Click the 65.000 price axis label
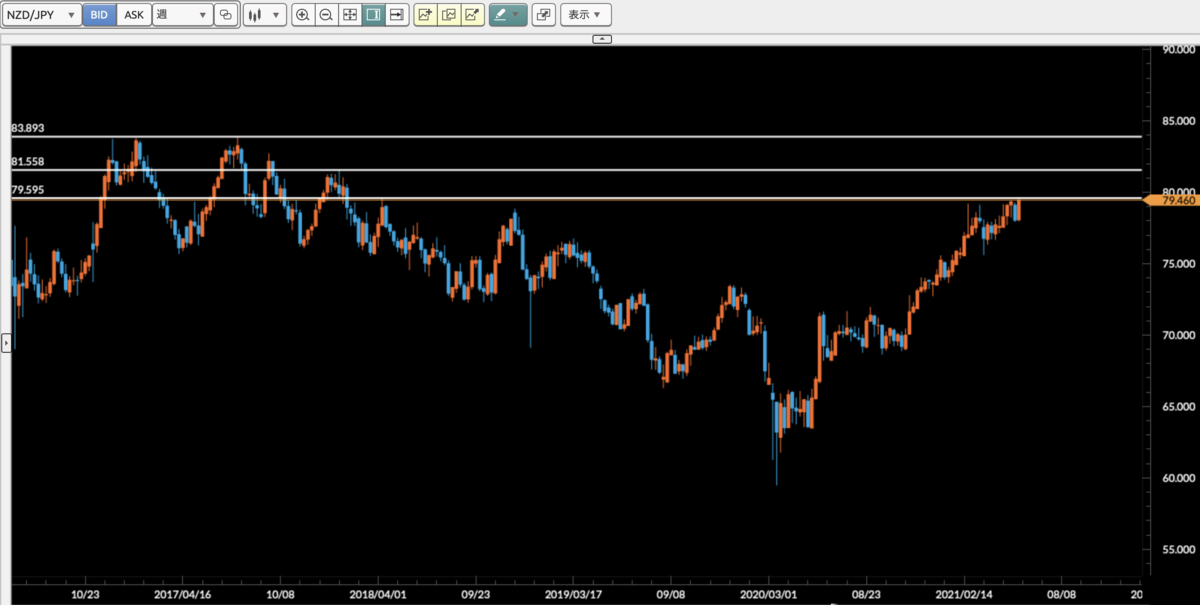Screen dimensions: 1200x605 pos(1179,407)
